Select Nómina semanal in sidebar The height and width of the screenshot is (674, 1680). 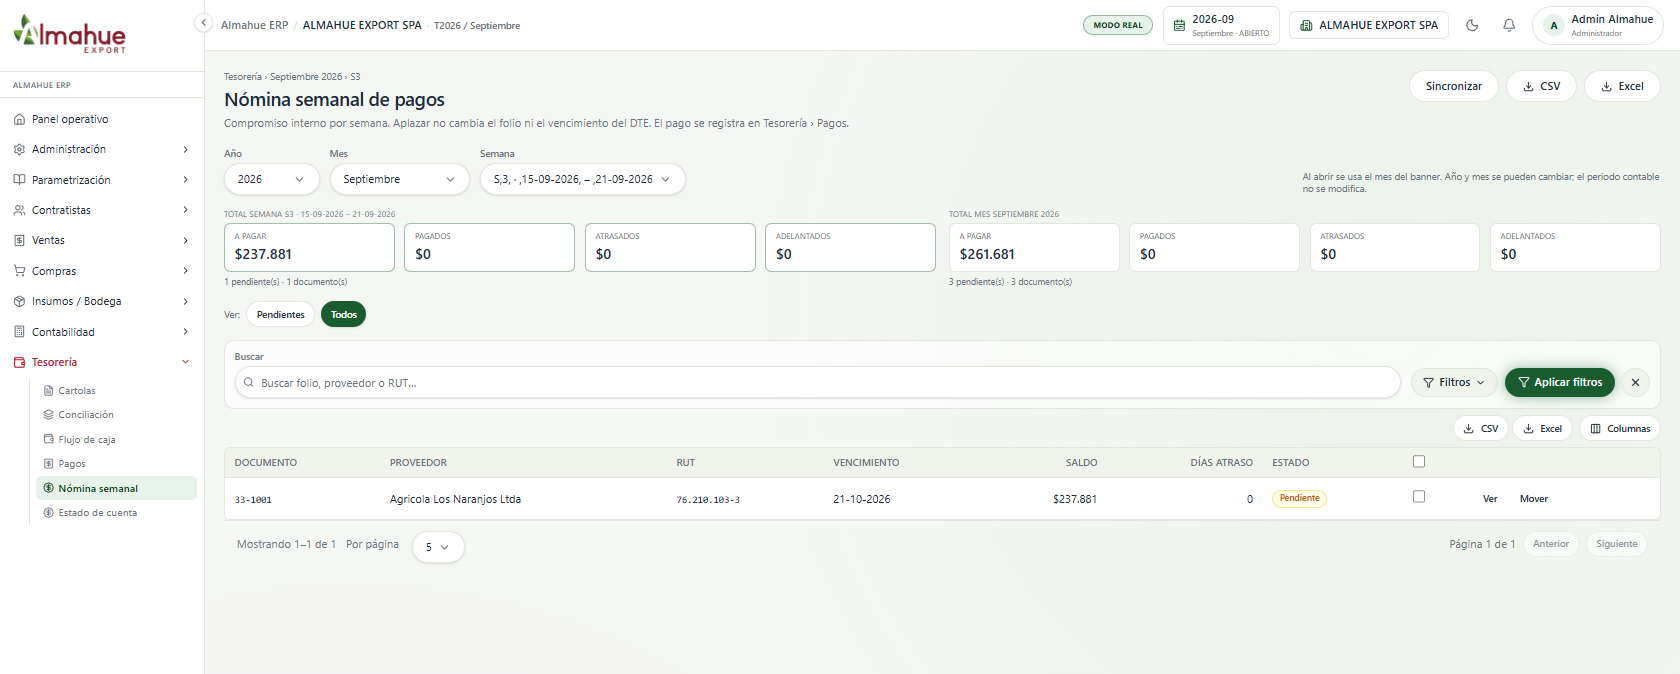point(116,488)
